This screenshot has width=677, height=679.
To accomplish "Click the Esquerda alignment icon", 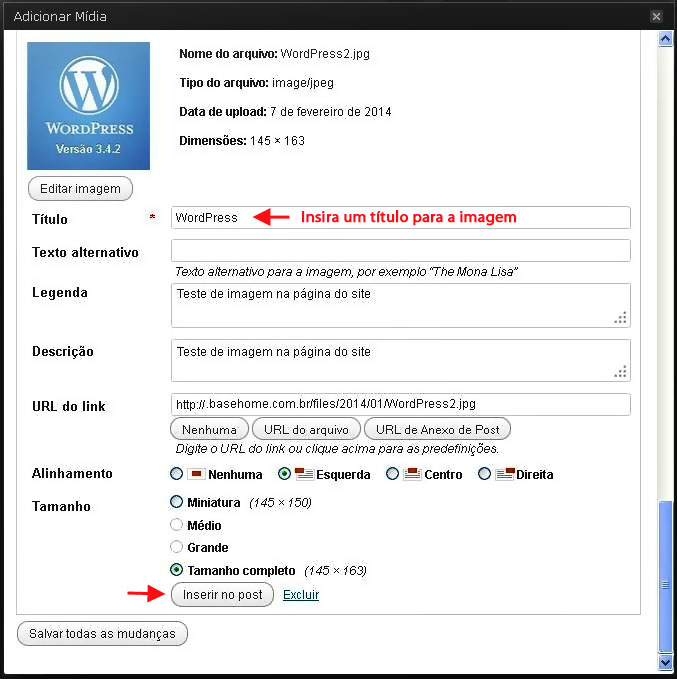I will 304,474.
